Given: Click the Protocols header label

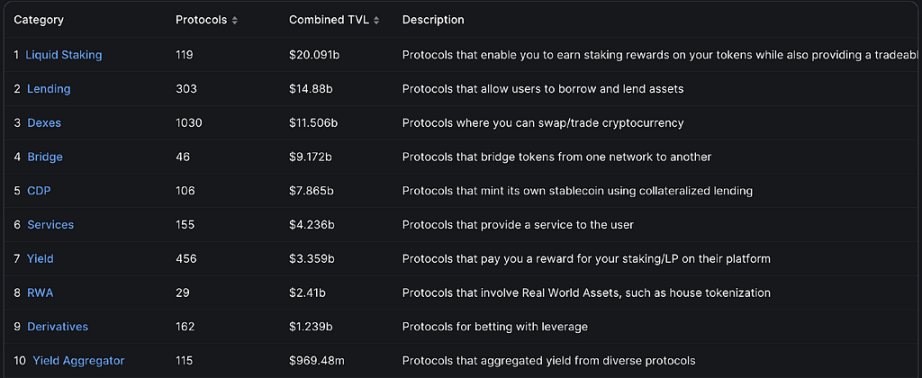Looking at the screenshot, I should pos(201,20).
